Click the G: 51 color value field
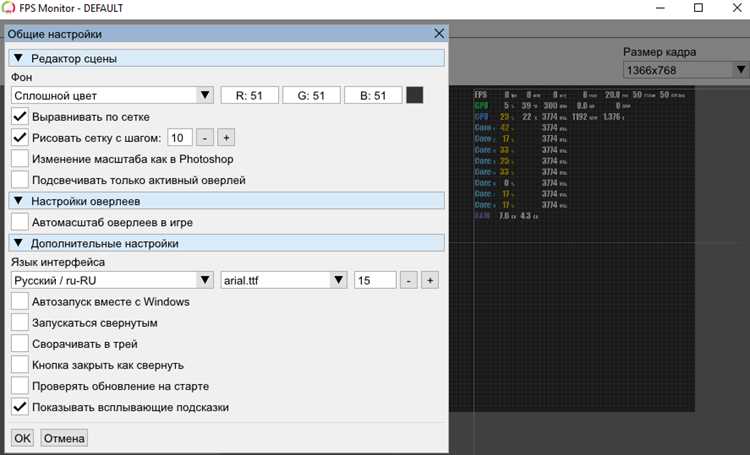The height and width of the screenshot is (455, 750). 311,95
